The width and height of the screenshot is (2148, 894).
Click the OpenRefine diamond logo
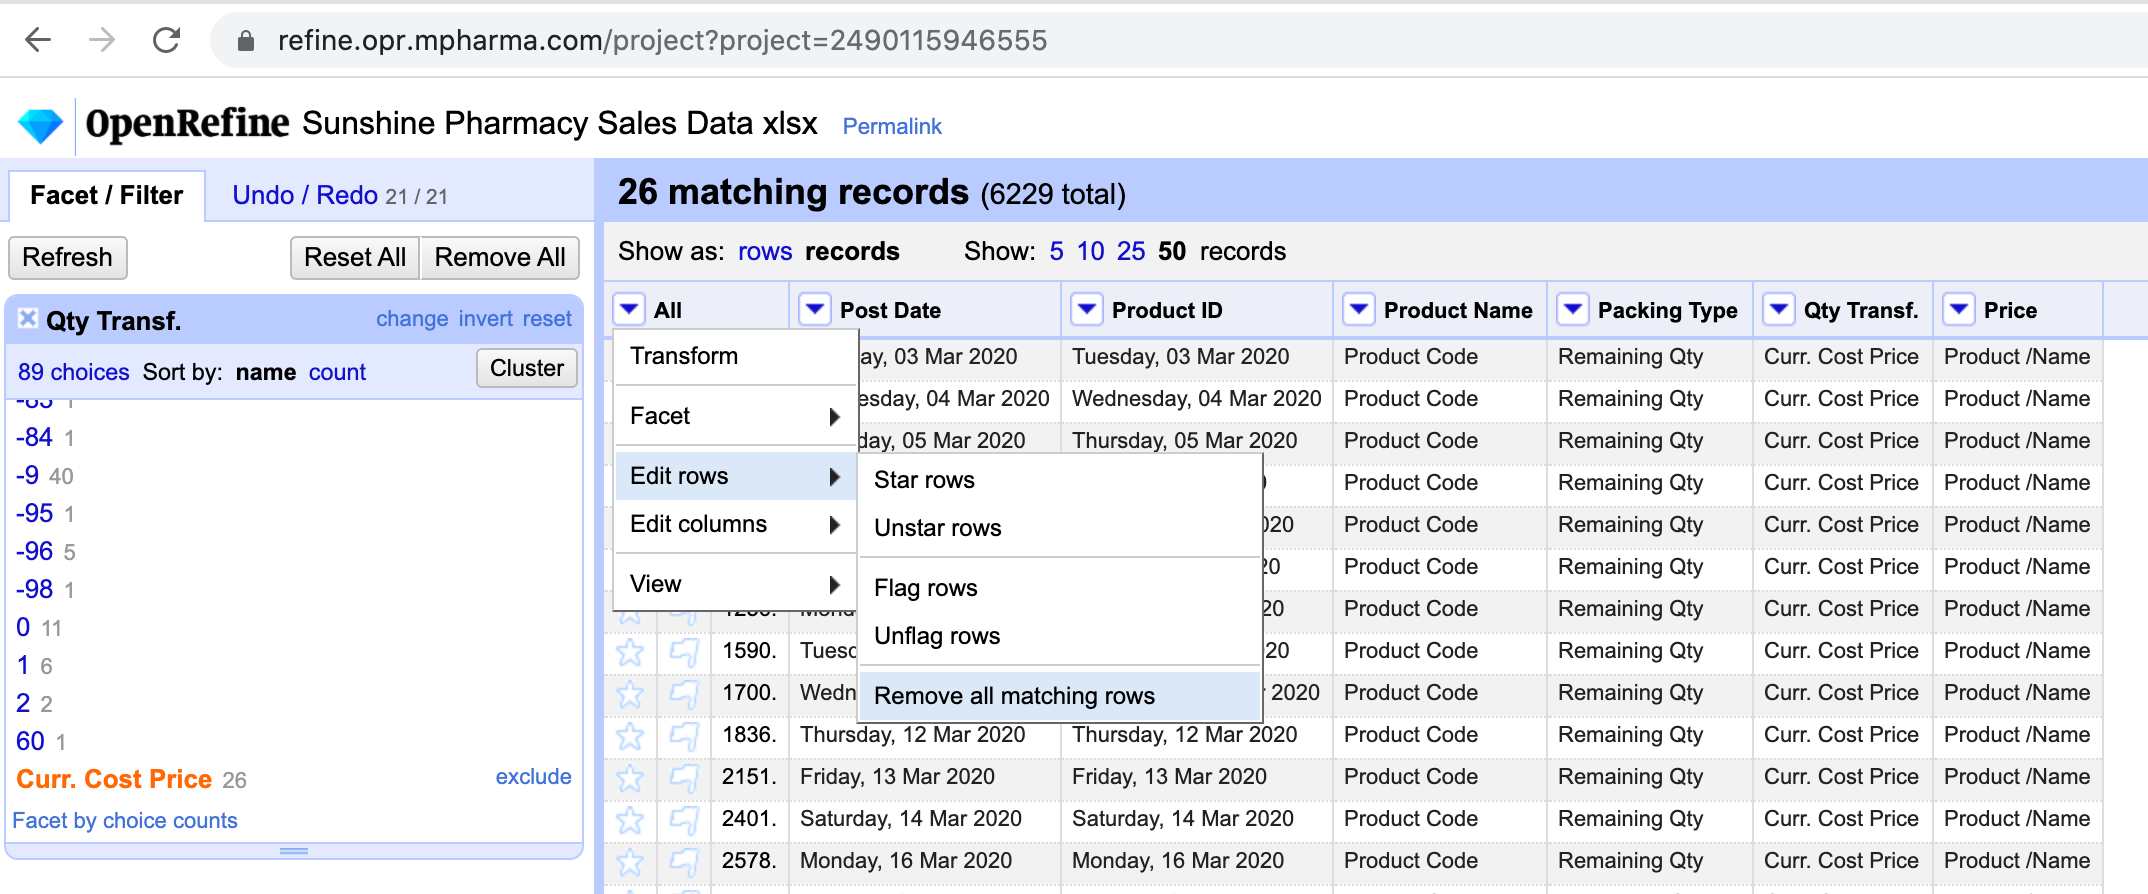[x=41, y=126]
